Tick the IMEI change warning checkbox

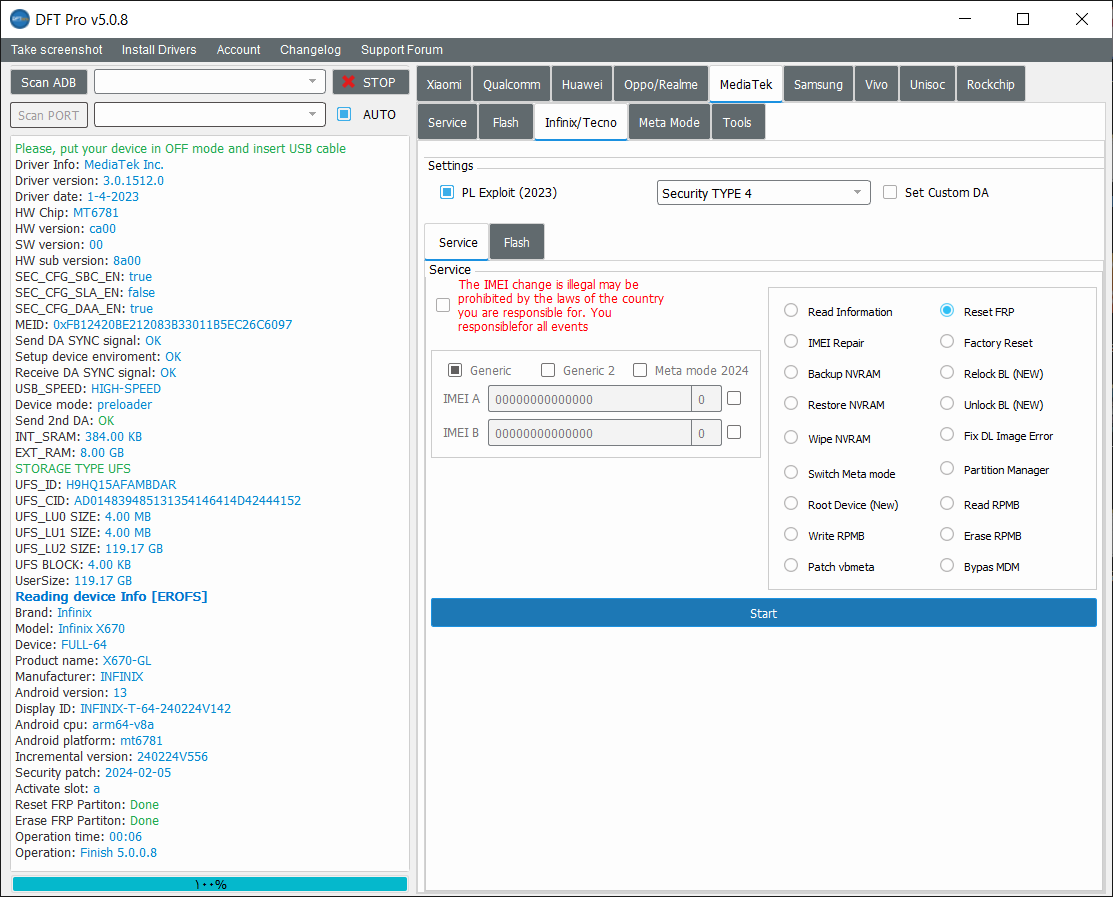pyautogui.click(x=443, y=305)
